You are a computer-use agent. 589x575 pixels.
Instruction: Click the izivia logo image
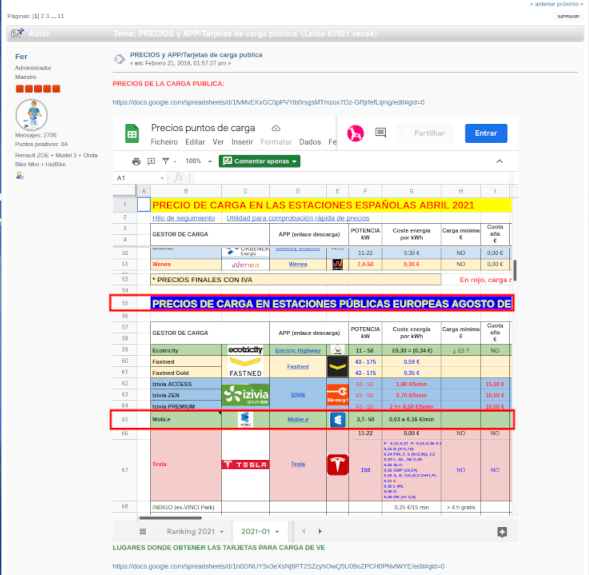click(x=246, y=394)
